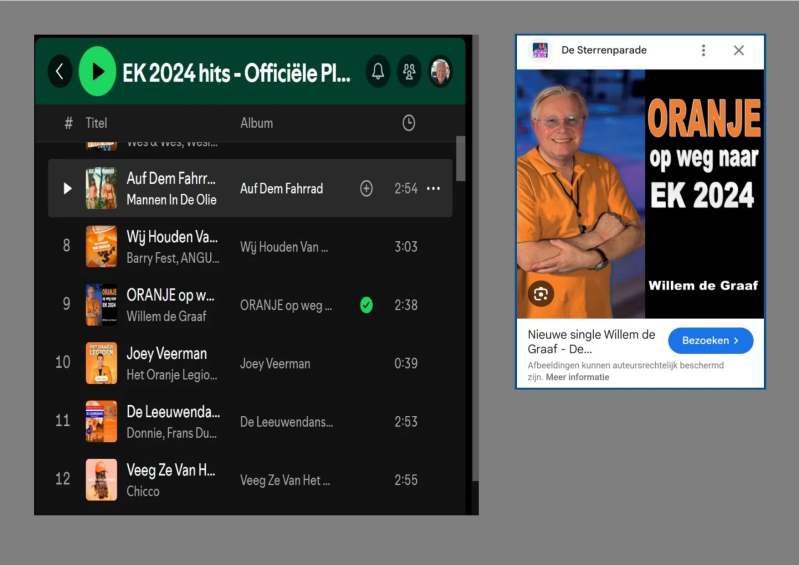Open the Joey Veerman album link
This screenshot has width=799, height=565.
point(275,364)
